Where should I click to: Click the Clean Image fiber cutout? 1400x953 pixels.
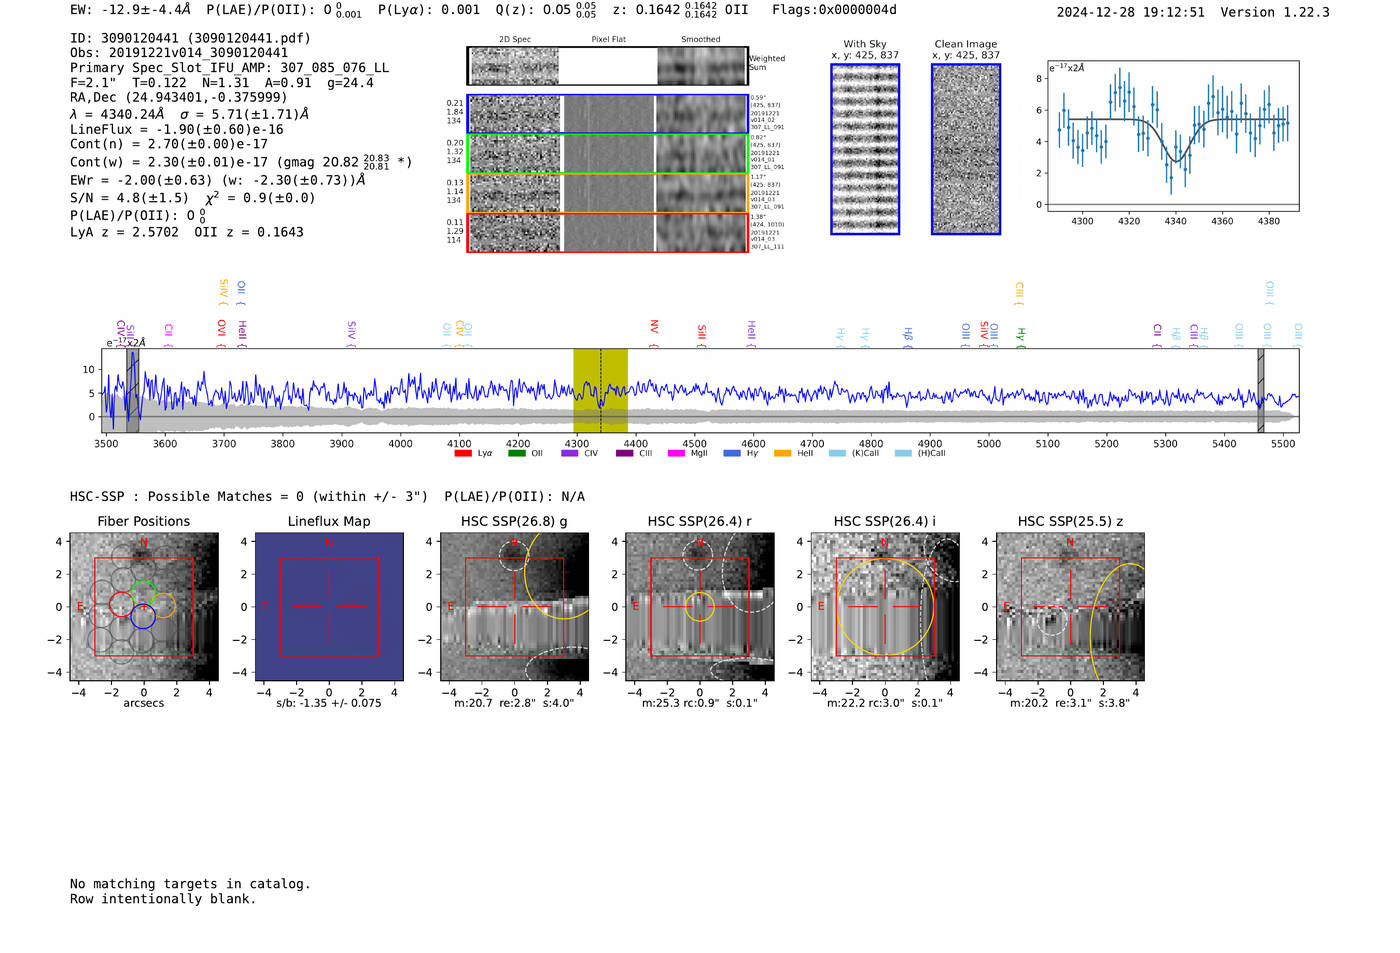tap(966, 149)
